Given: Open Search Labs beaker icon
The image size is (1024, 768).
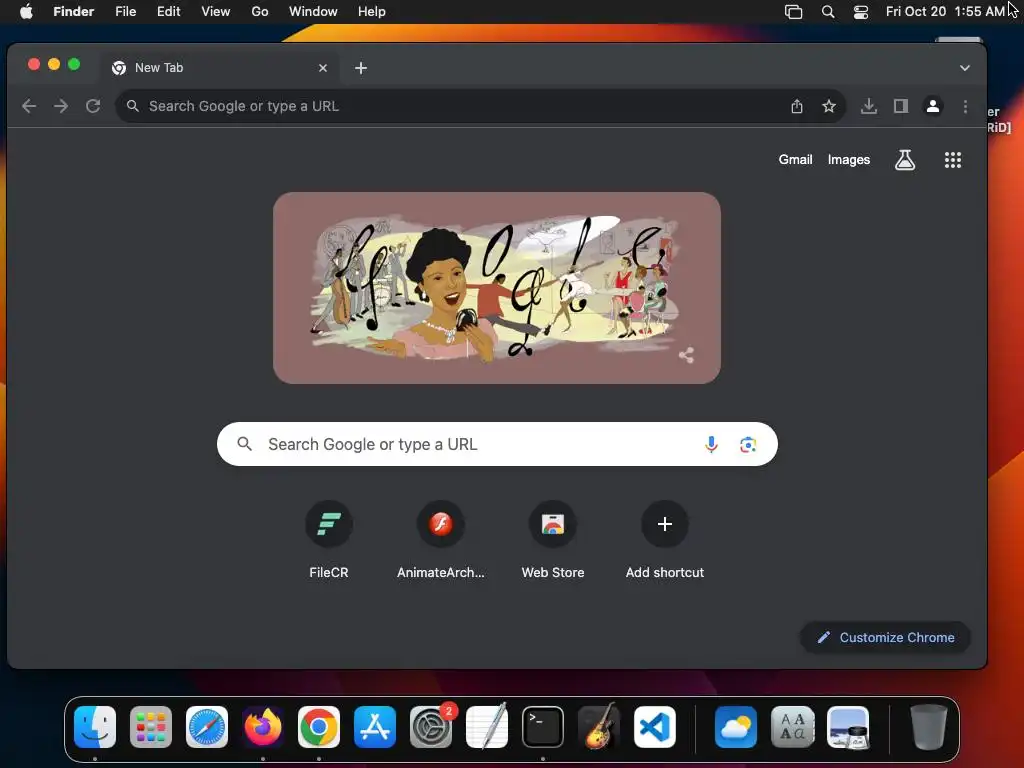Looking at the screenshot, I should [904, 160].
